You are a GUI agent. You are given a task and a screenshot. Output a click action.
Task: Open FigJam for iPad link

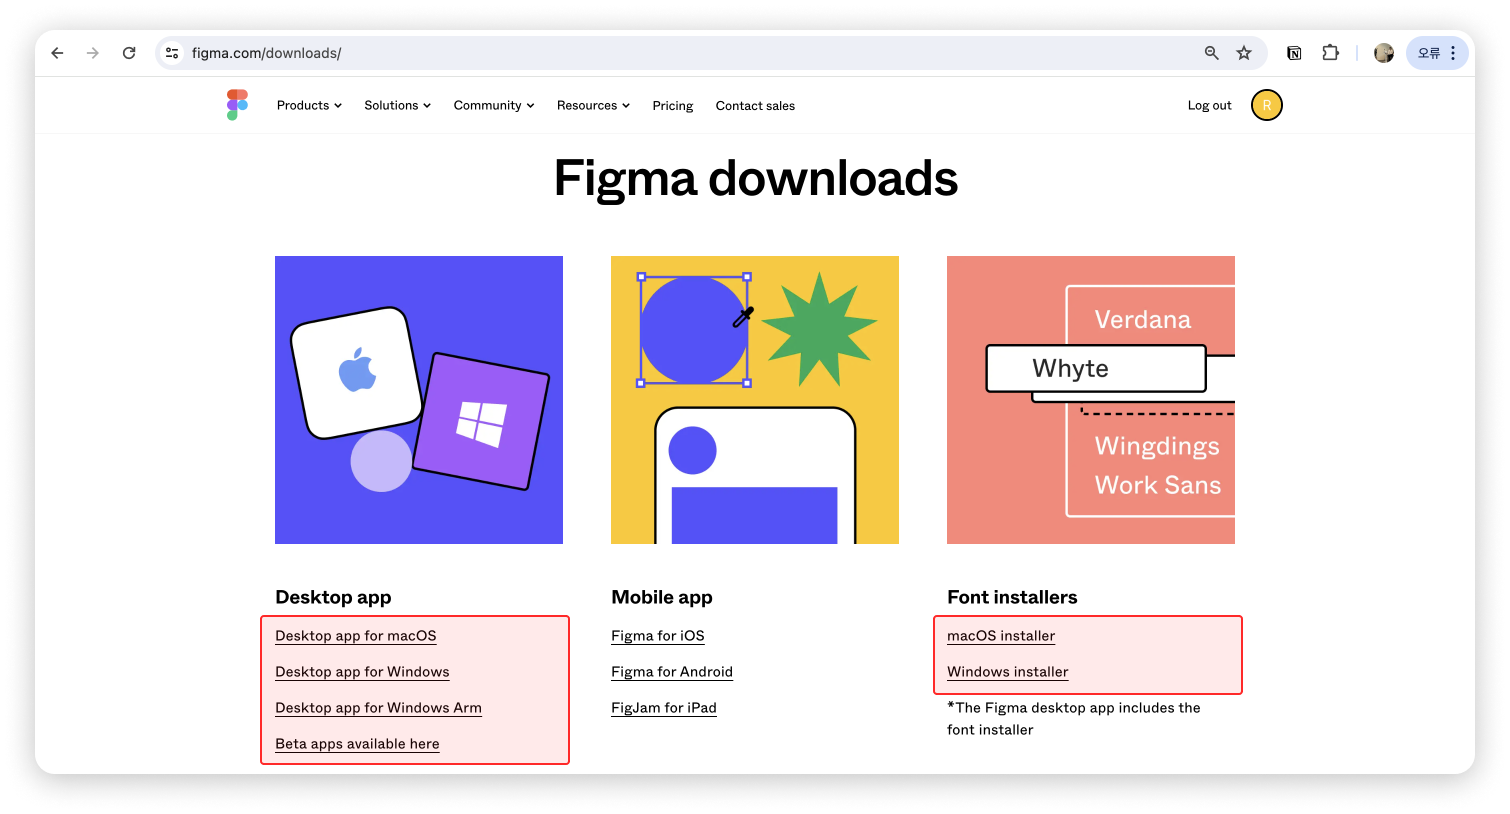click(664, 708)
